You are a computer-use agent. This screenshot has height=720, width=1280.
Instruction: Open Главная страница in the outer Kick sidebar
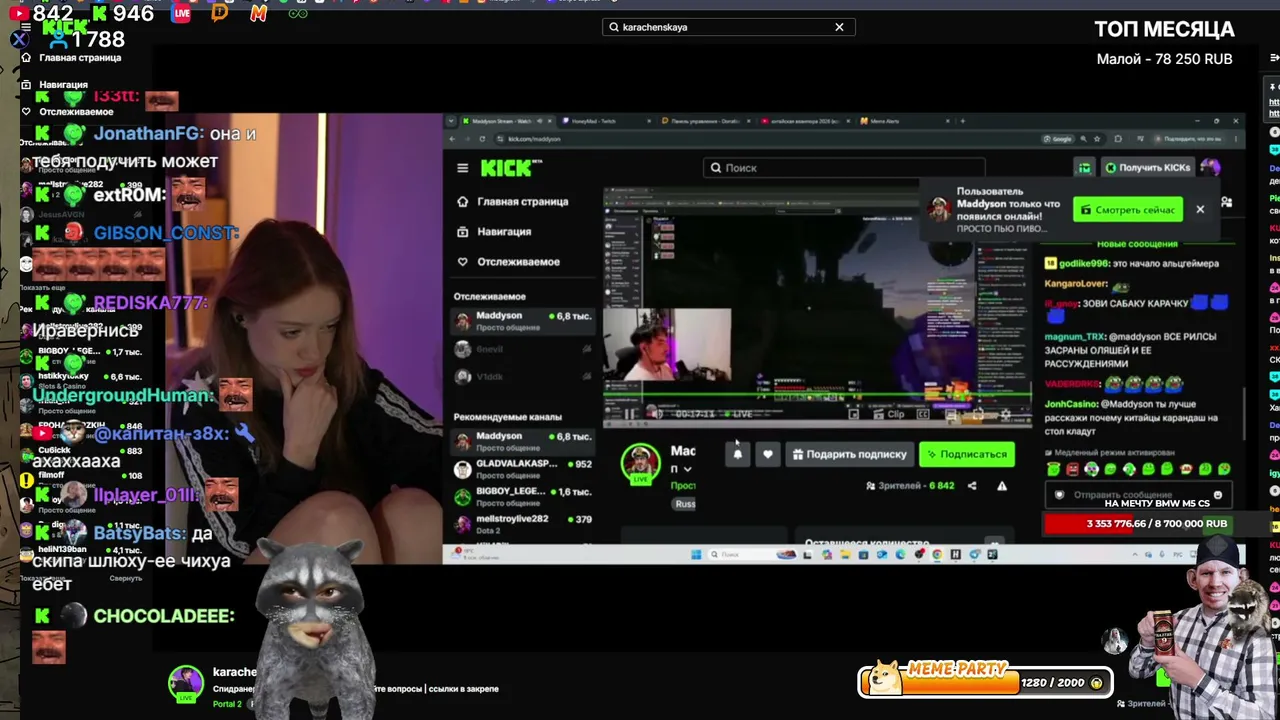click(72, 58)
